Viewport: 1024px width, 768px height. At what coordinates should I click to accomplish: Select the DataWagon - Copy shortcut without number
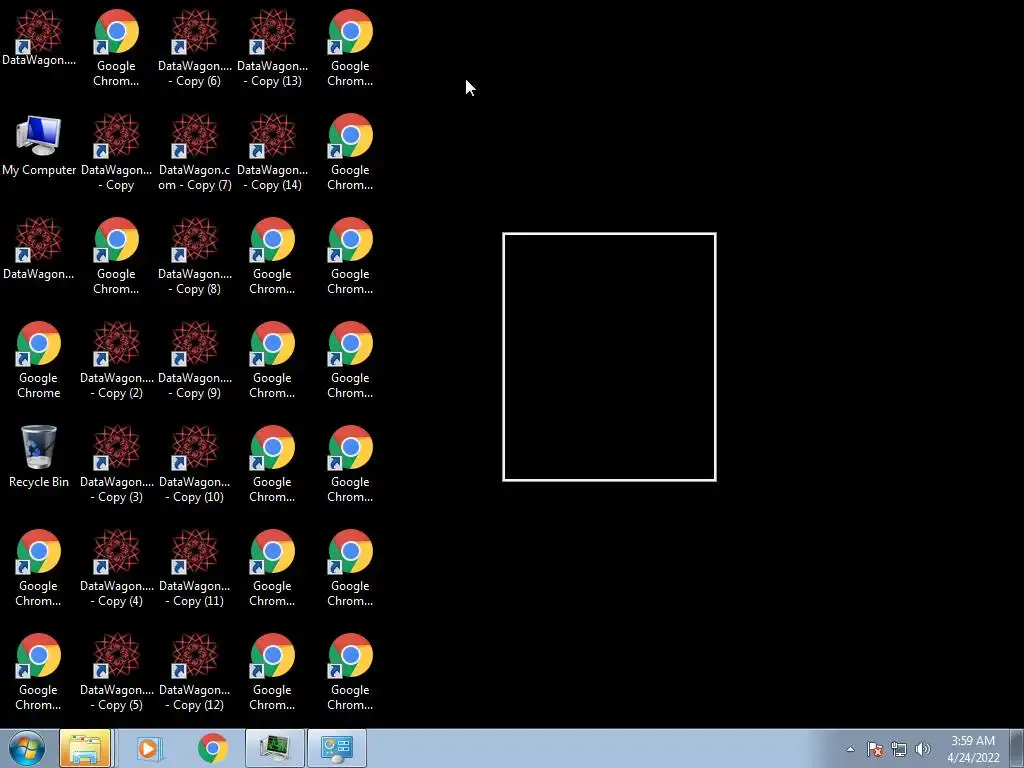[x=116, y=152]
